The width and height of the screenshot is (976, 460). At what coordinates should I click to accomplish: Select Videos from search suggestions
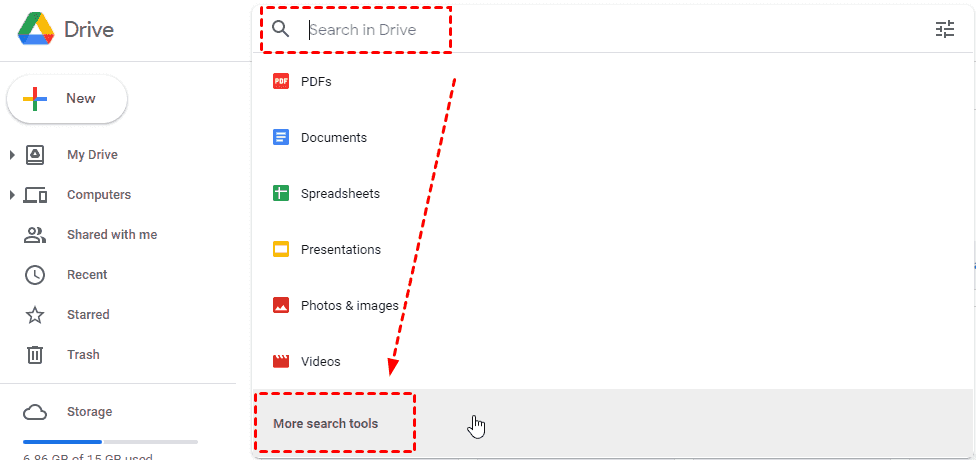tap(320, 362)
